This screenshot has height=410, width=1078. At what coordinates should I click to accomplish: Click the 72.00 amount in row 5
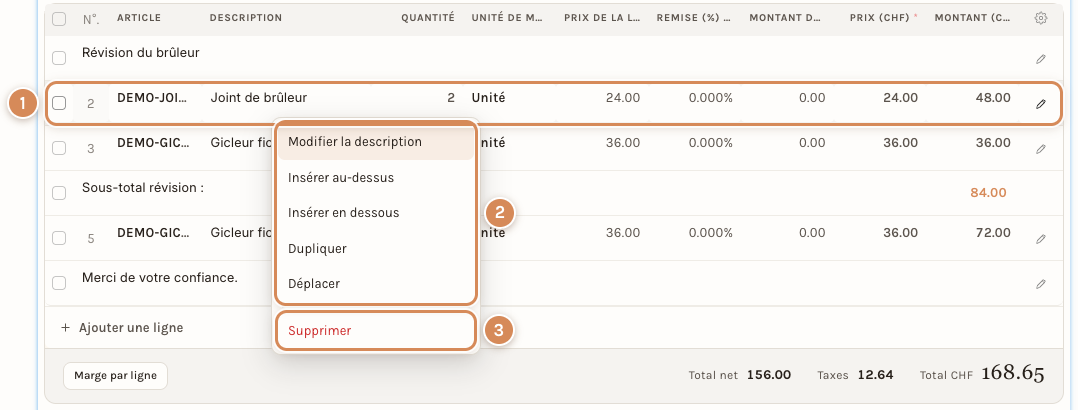click(x=993, y=233)
